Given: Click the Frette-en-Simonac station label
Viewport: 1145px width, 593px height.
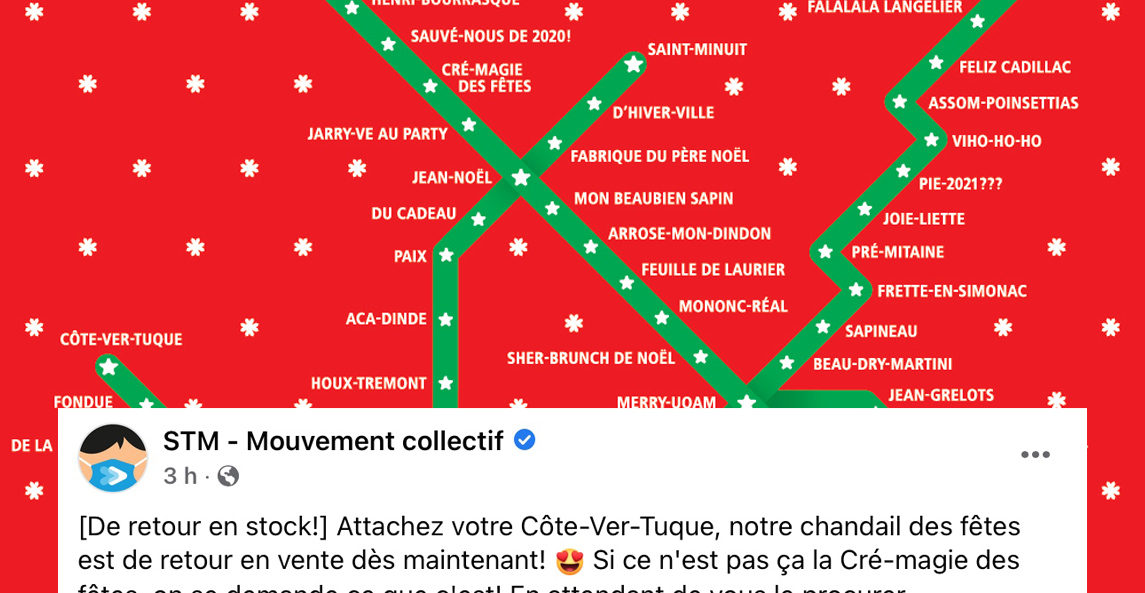Looking at the screenshot, I should (952, 291).
